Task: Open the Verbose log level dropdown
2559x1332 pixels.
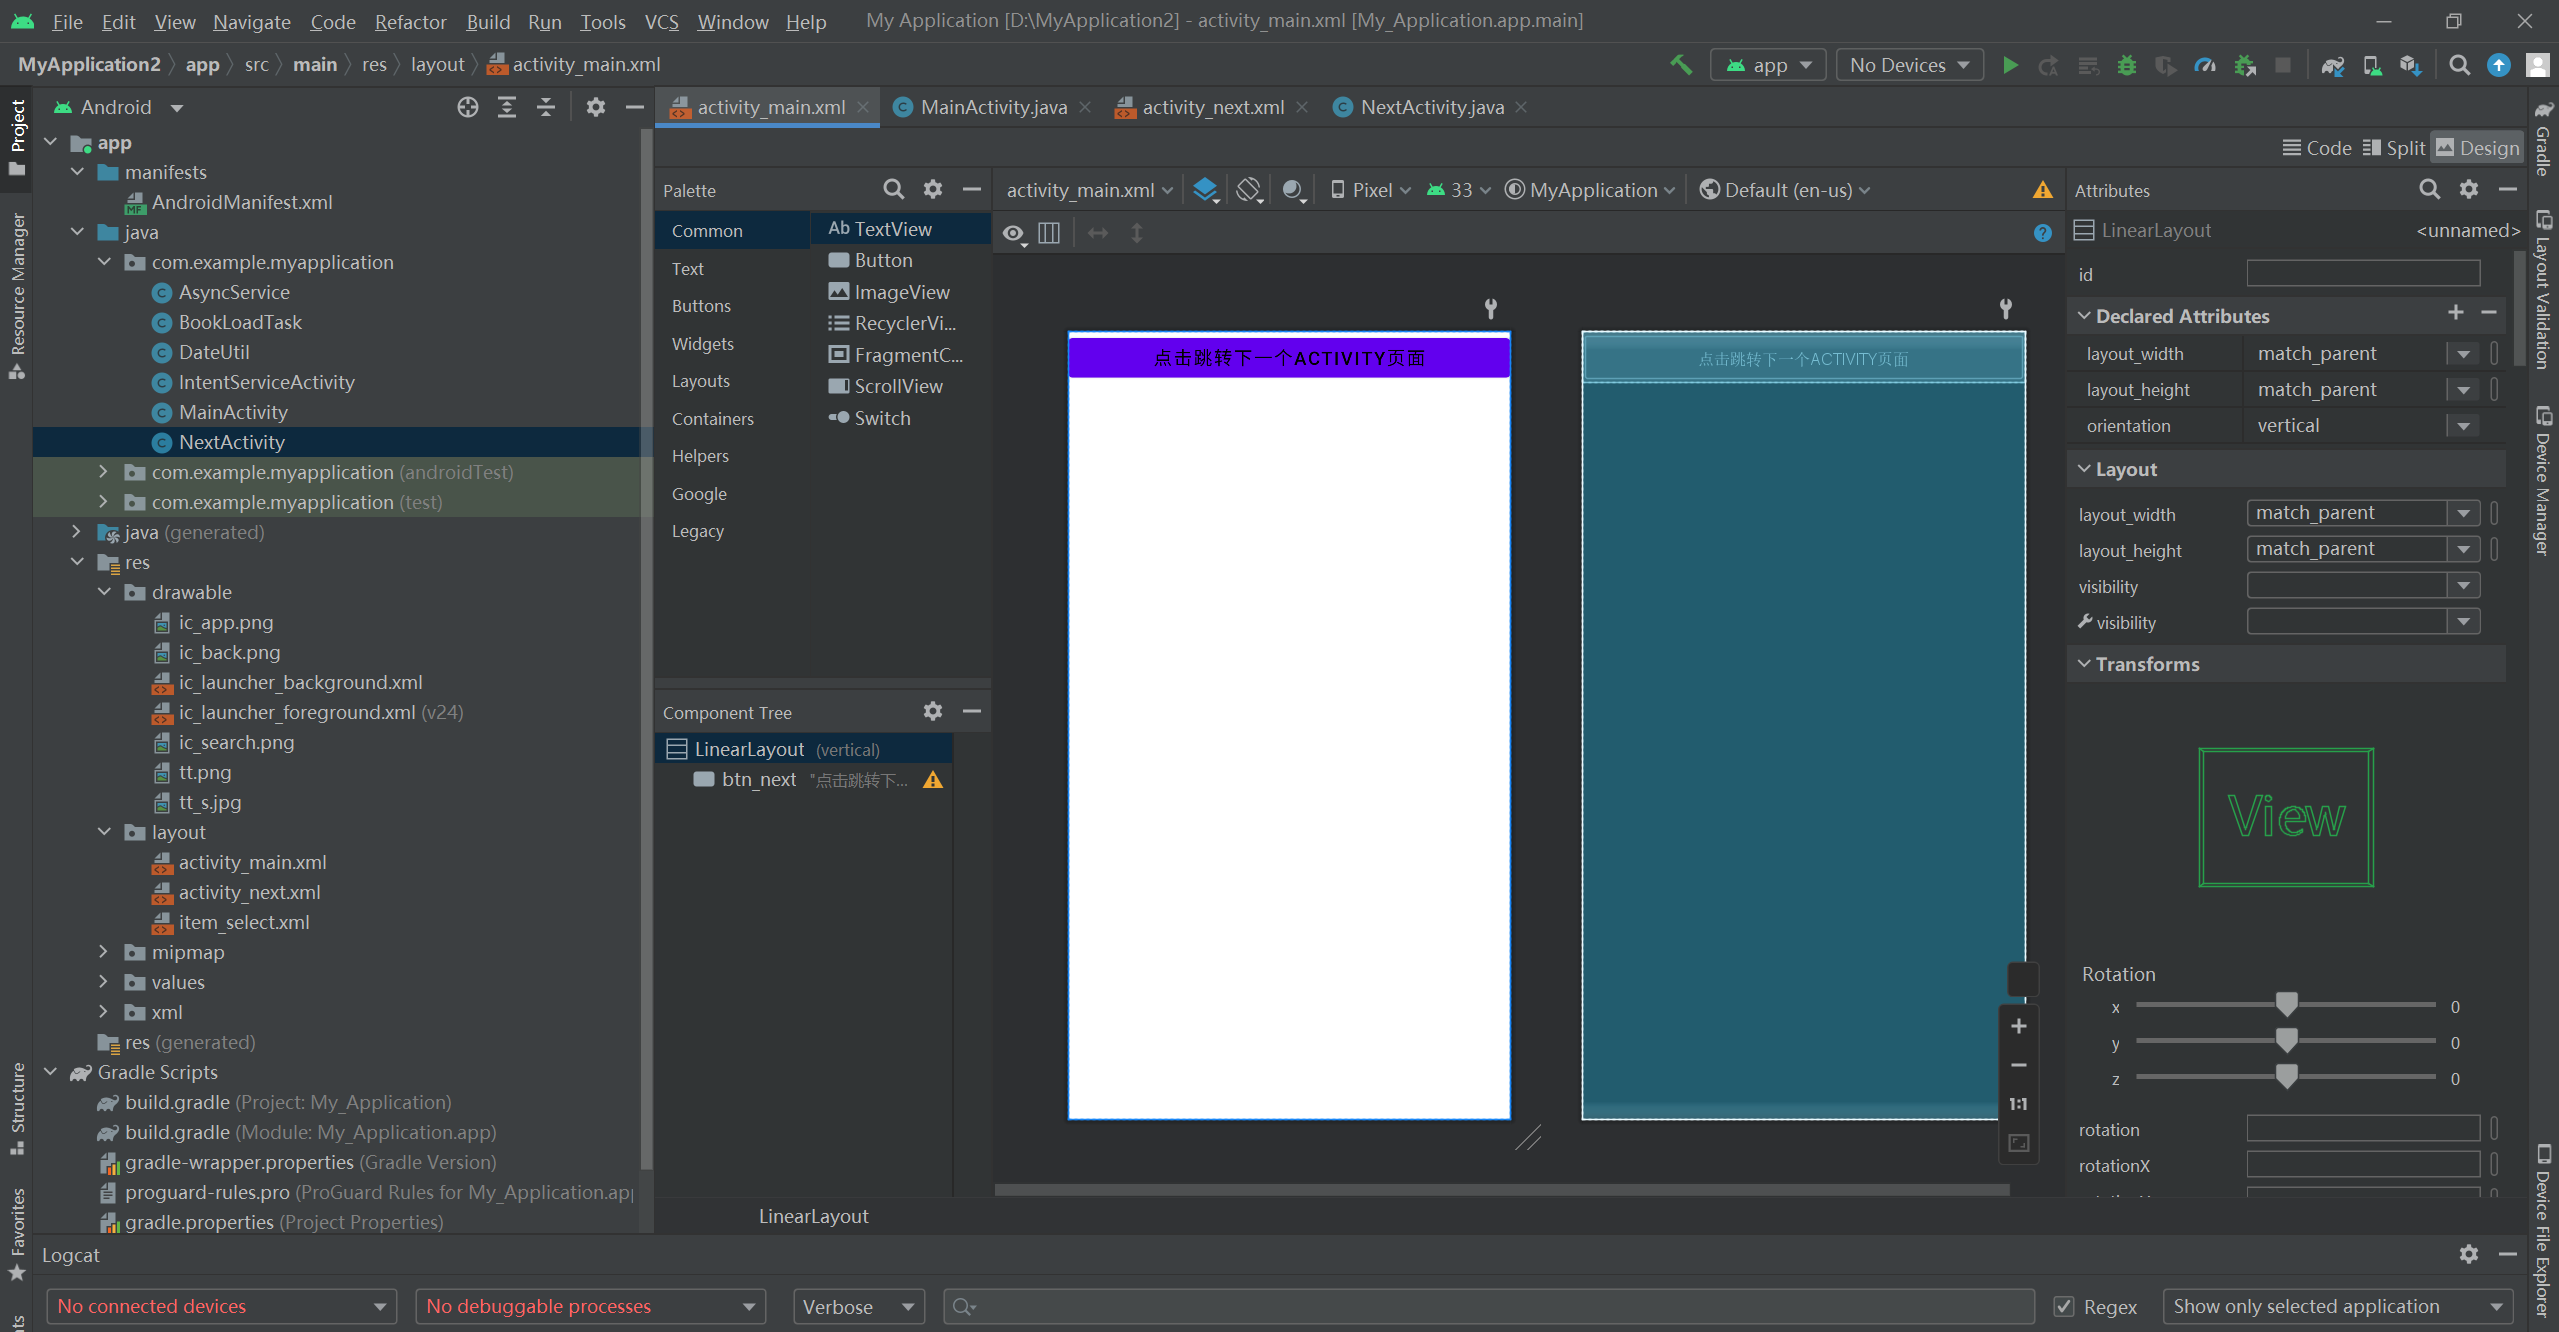Action: pyautogui.click(x=858, y=1306)
